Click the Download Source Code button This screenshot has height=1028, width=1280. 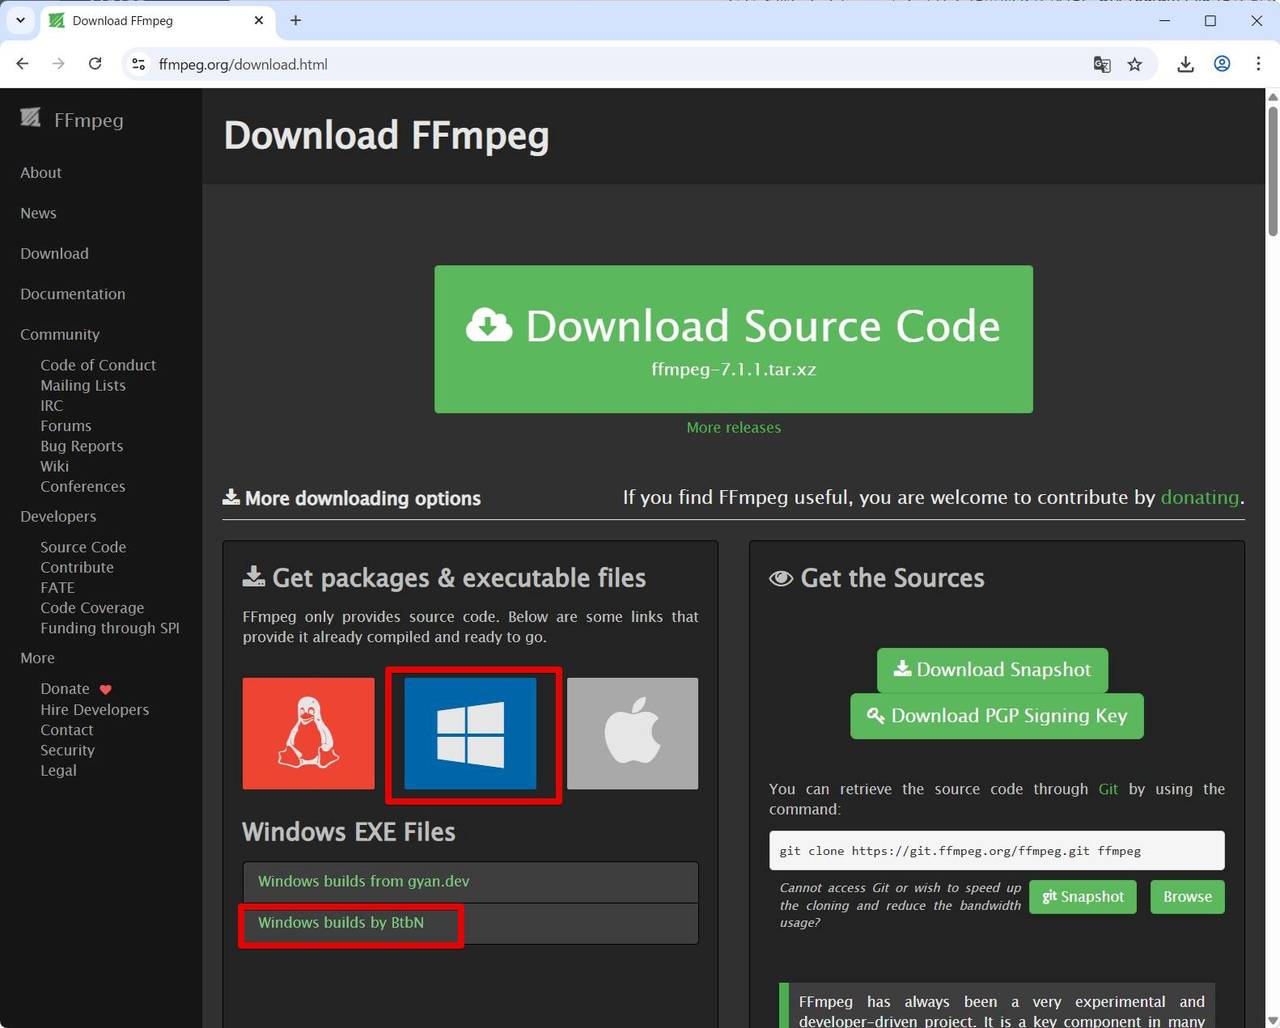pyautogui.click(x=733, y=339)
